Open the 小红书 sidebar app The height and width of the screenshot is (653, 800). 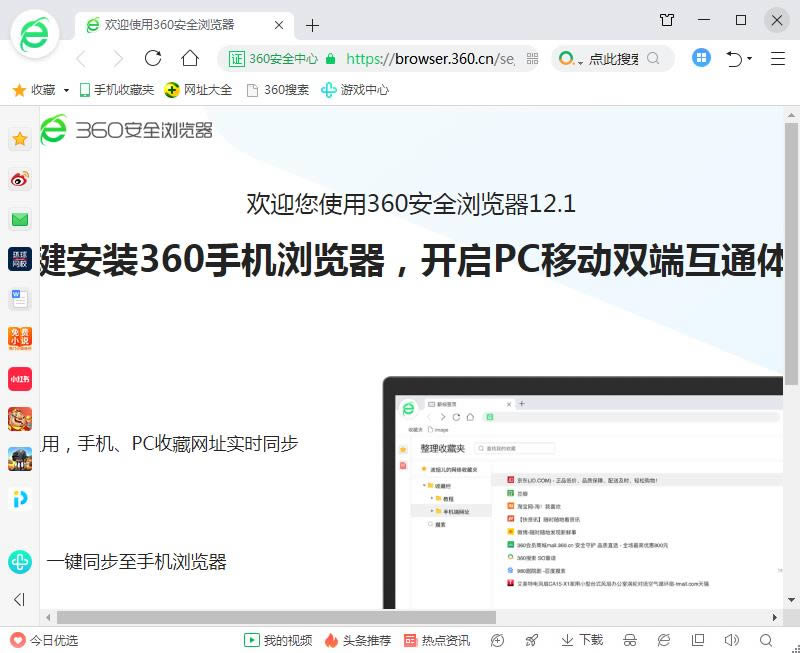pos(20,379)
